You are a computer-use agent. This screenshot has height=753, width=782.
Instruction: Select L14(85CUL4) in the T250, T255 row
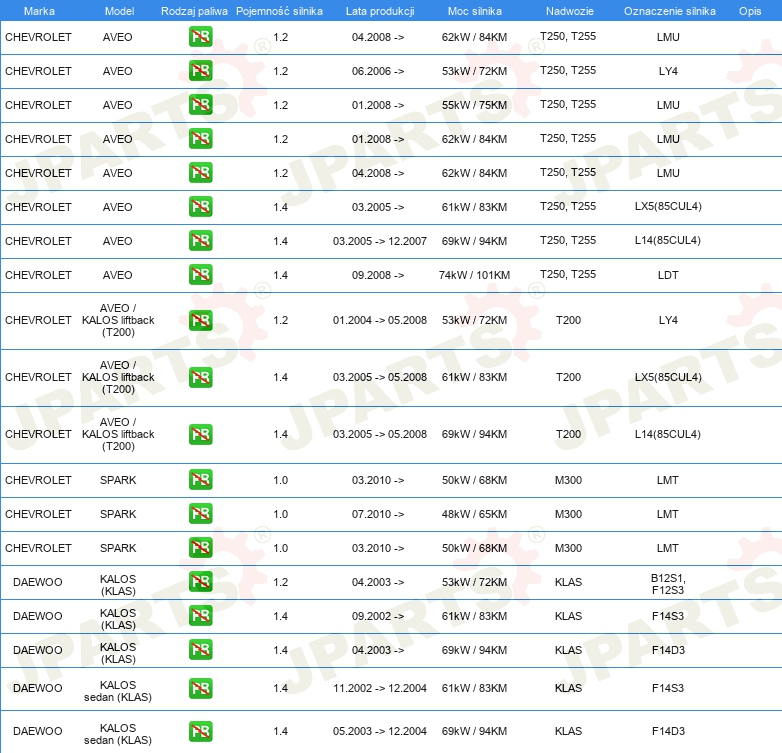[x=668, y=240]
